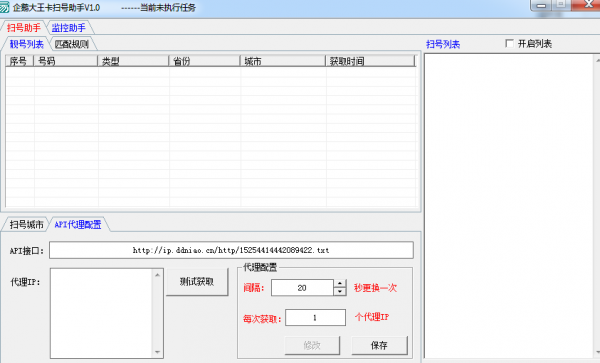This screenshot has width=600, height=363.
Task: Decrease the 间隔 seconds with down arrow
Action: [340, 291]
